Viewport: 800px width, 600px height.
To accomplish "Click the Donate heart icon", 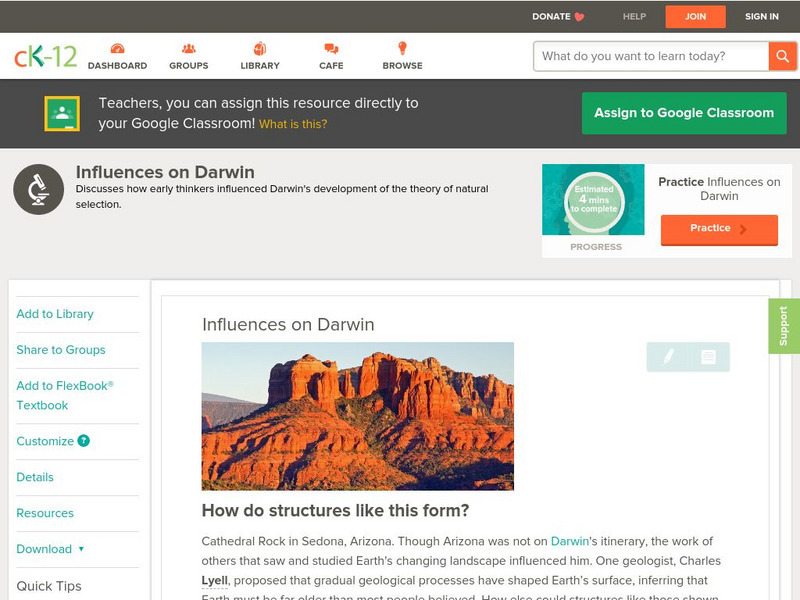I will tap(579, 17).
